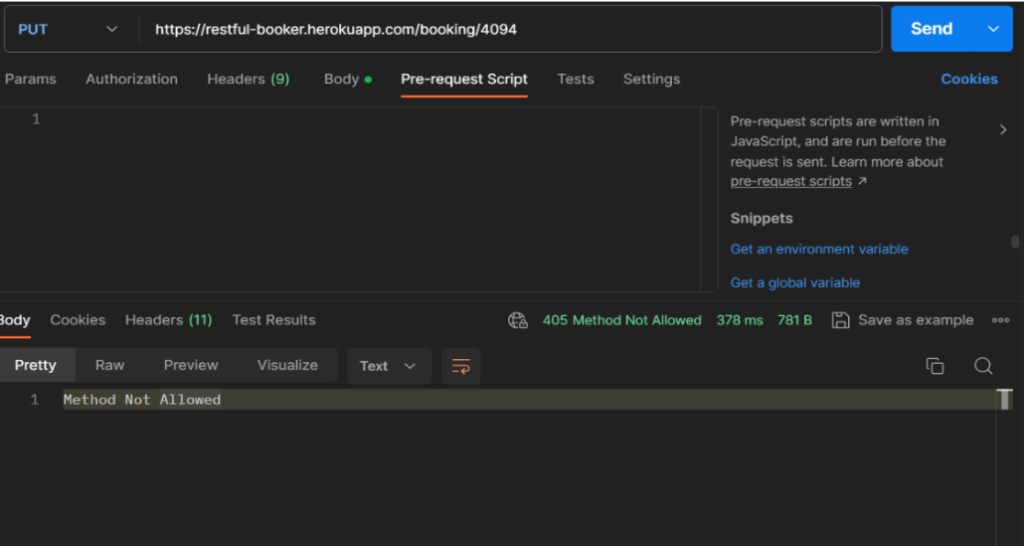This screenshot has width=1024, height=546.
Task: Open the request Headers (9) tab
Action: coord(248,79)
